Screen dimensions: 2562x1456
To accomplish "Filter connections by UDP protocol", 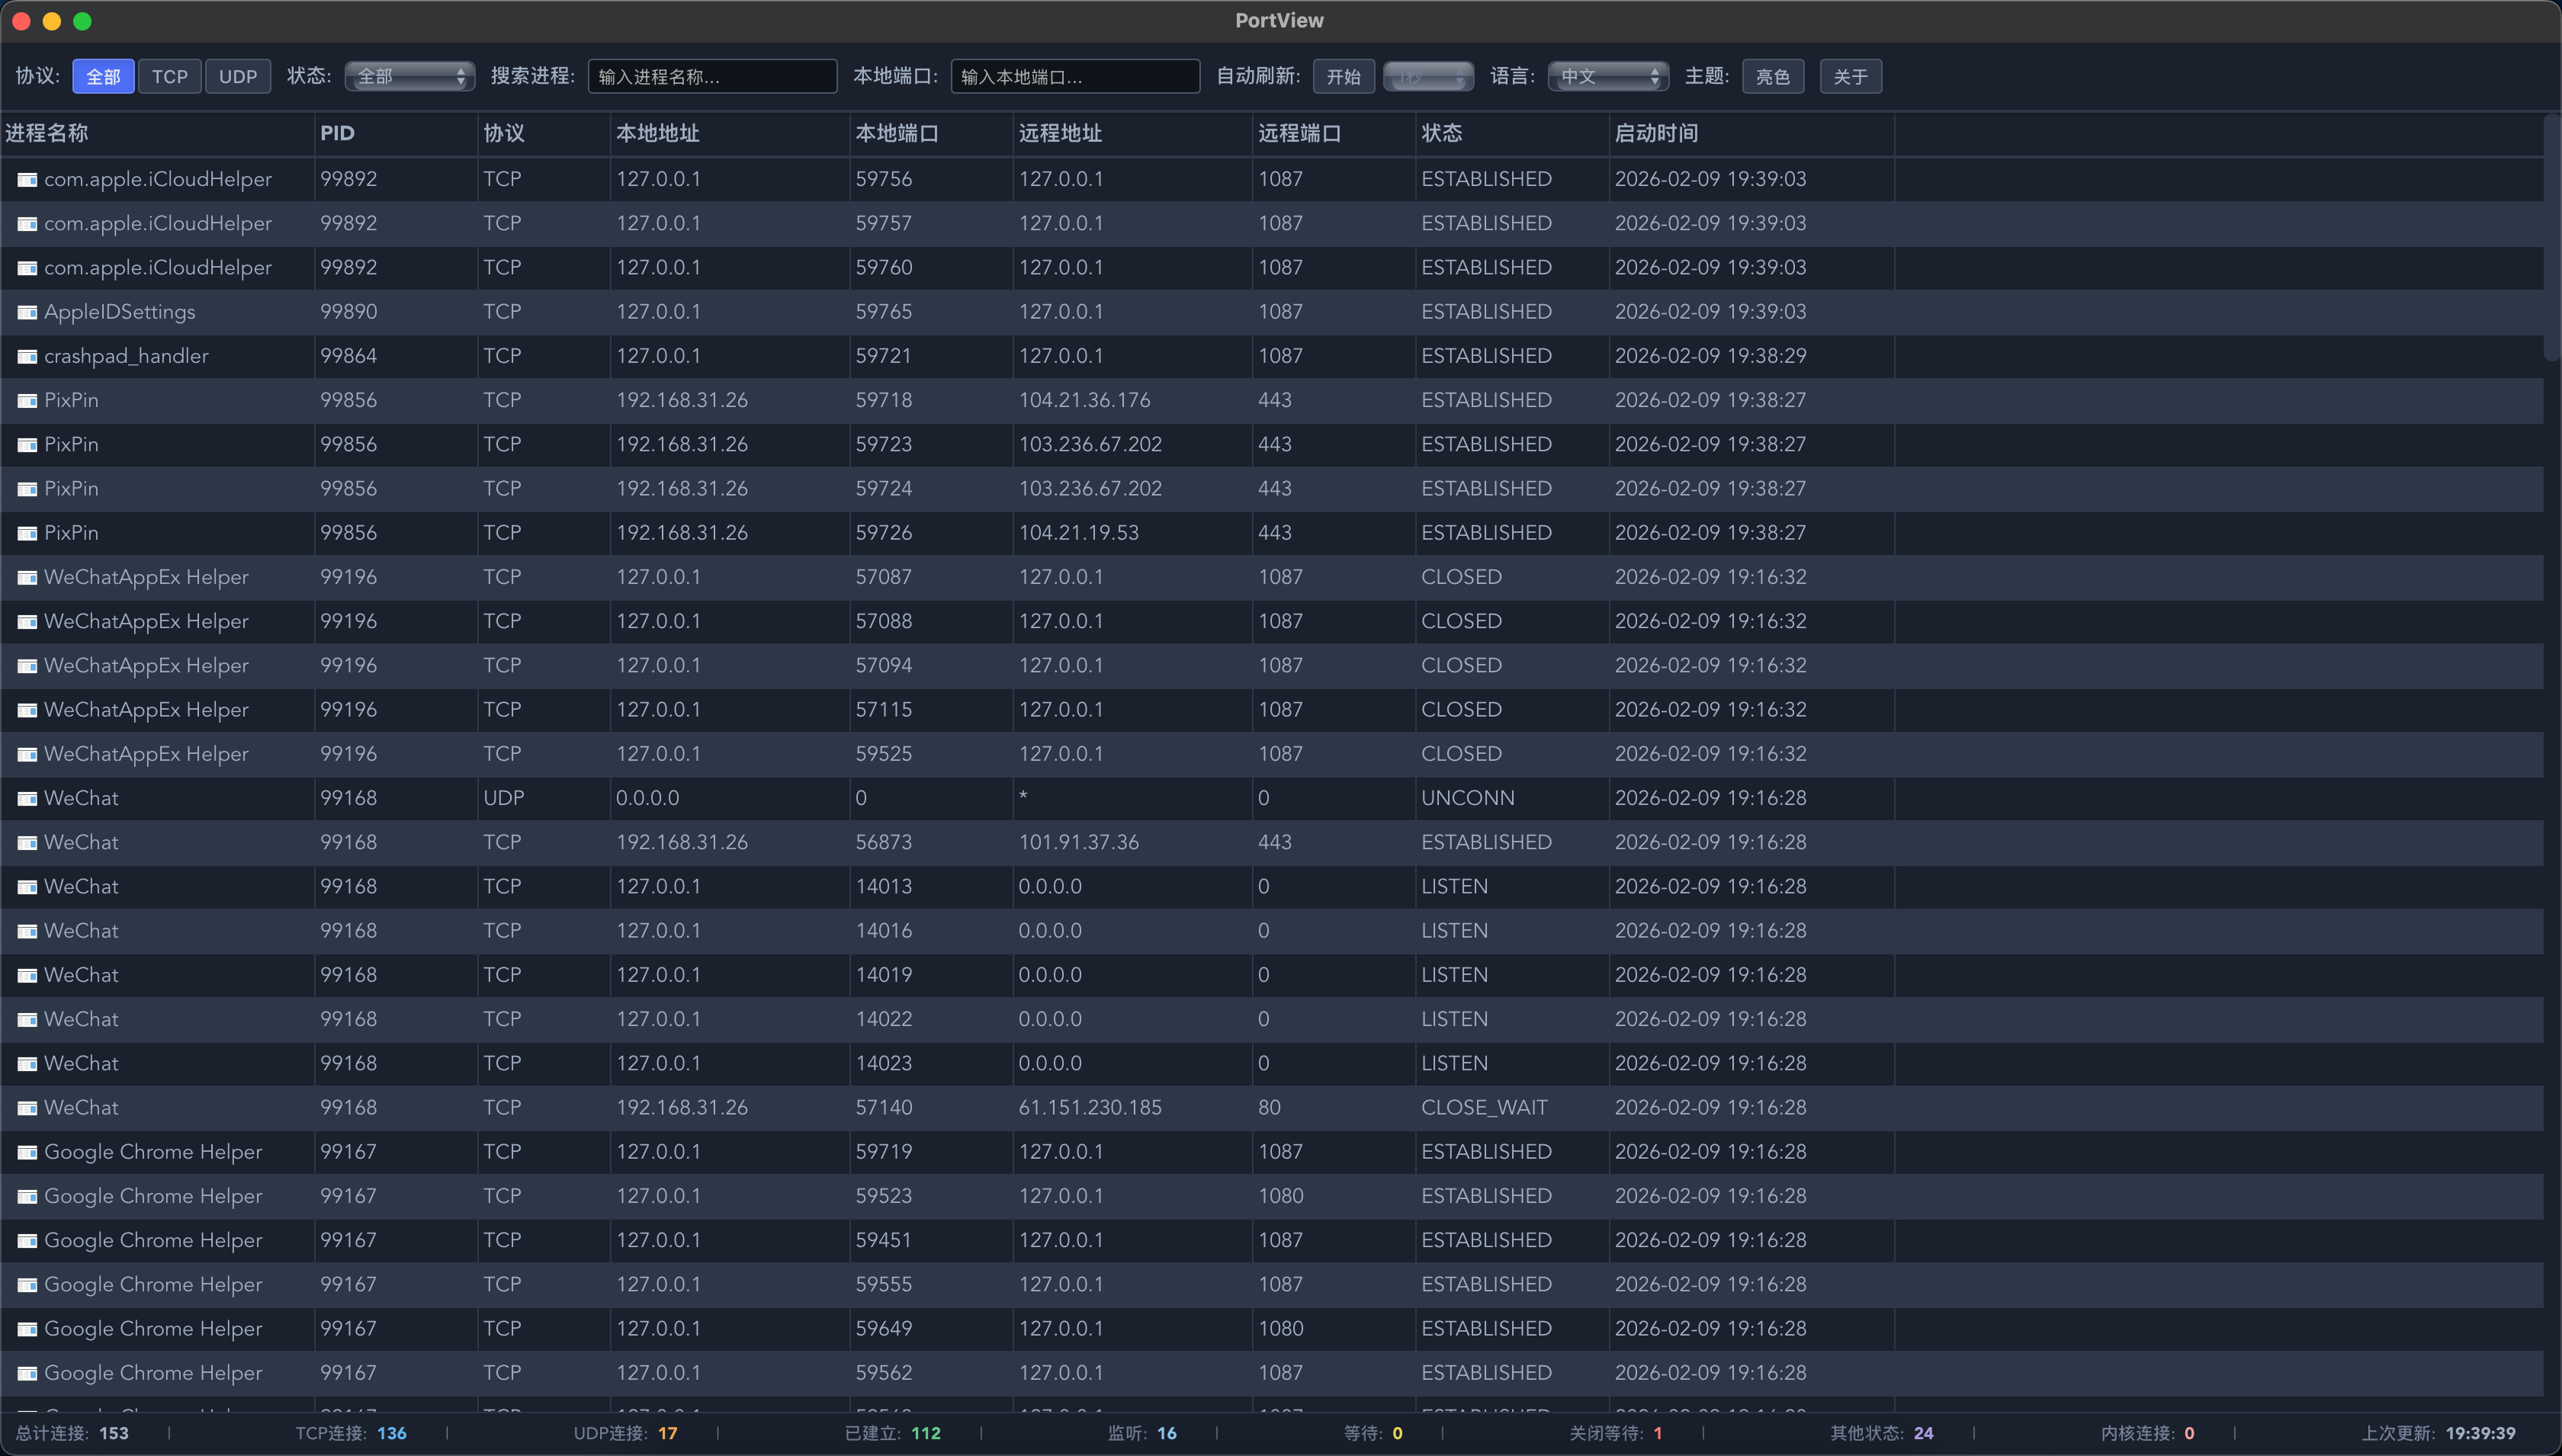I will (x=237, y=76).
